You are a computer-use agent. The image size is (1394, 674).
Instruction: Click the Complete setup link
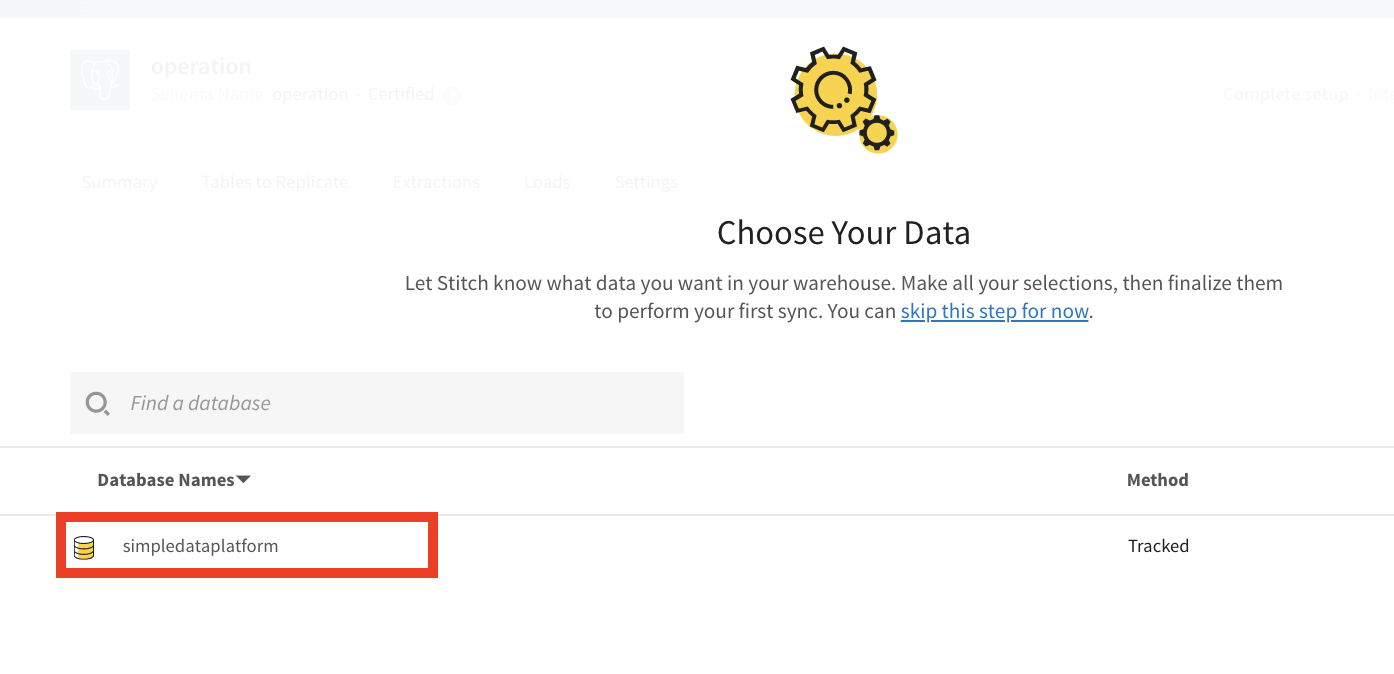[x=1286, y=94]
